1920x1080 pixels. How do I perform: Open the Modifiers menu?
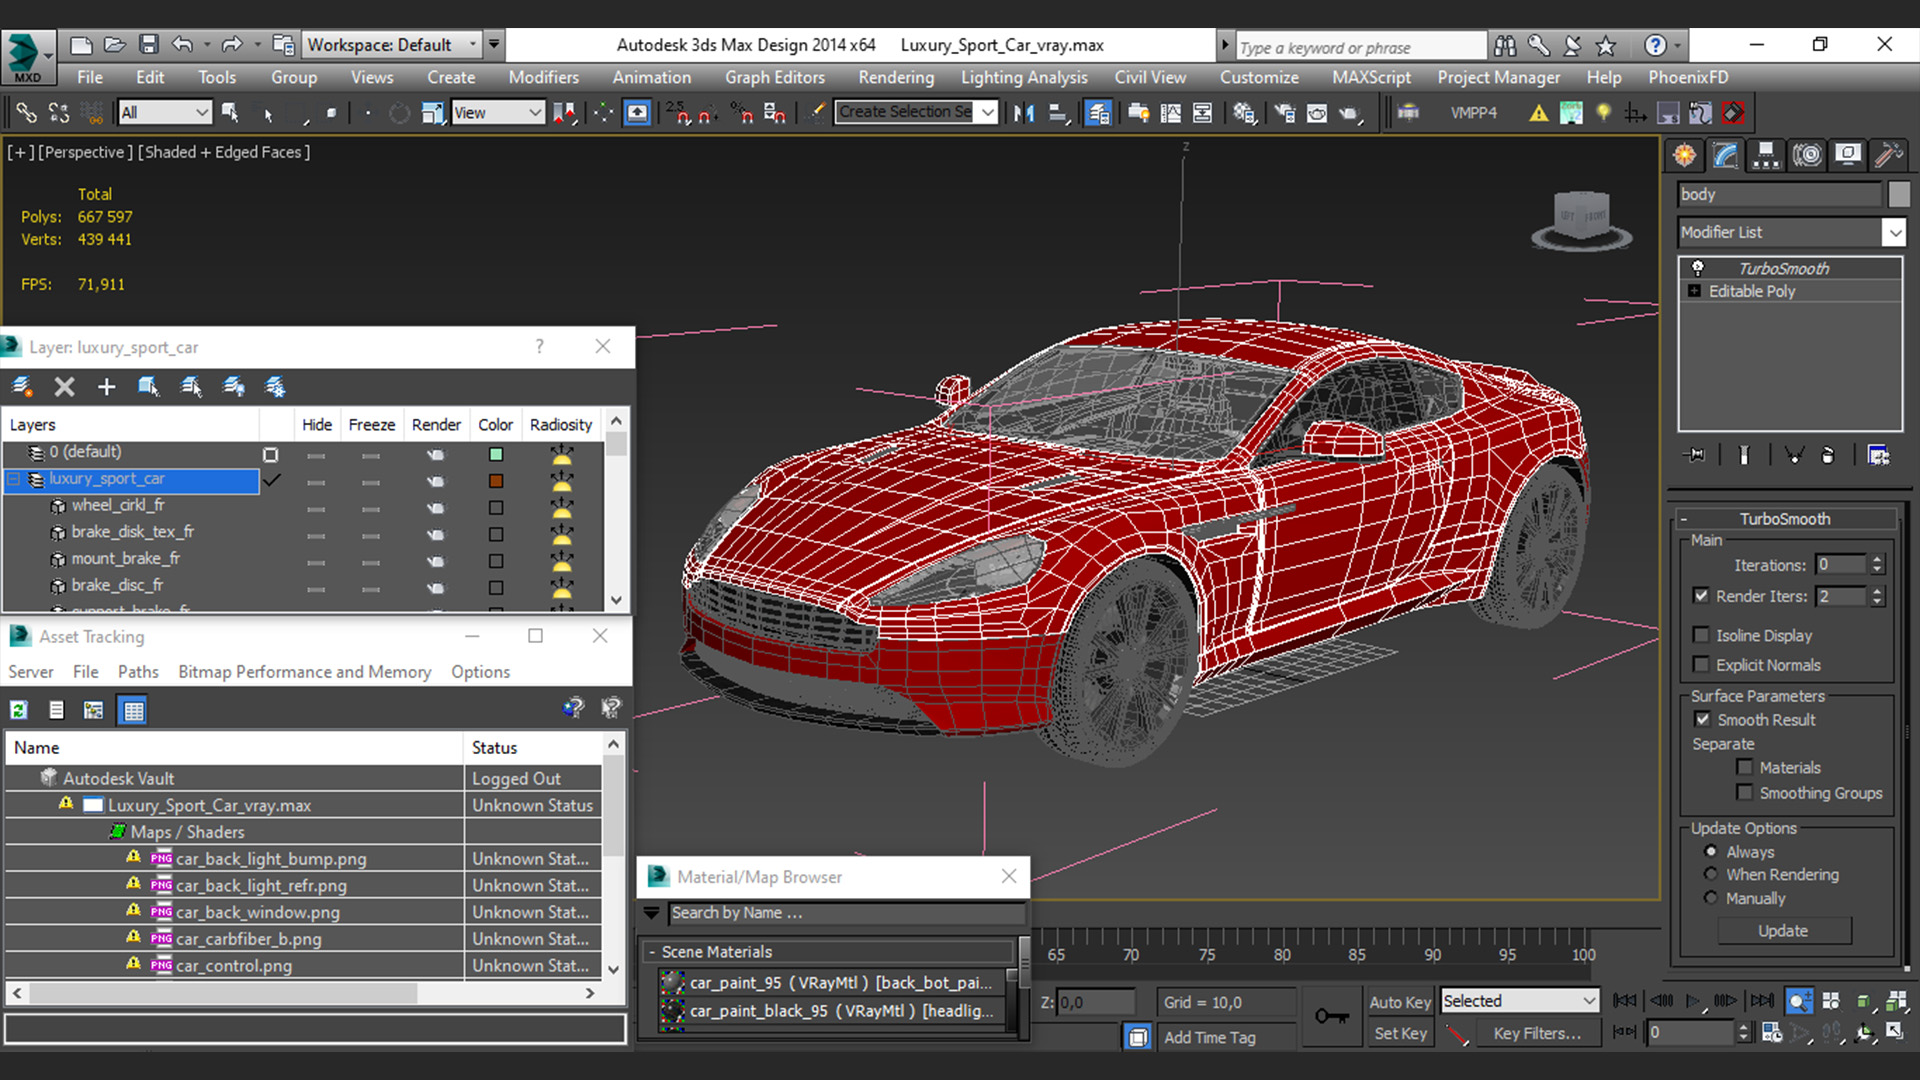pyautogui.click(x=543, y=77)
